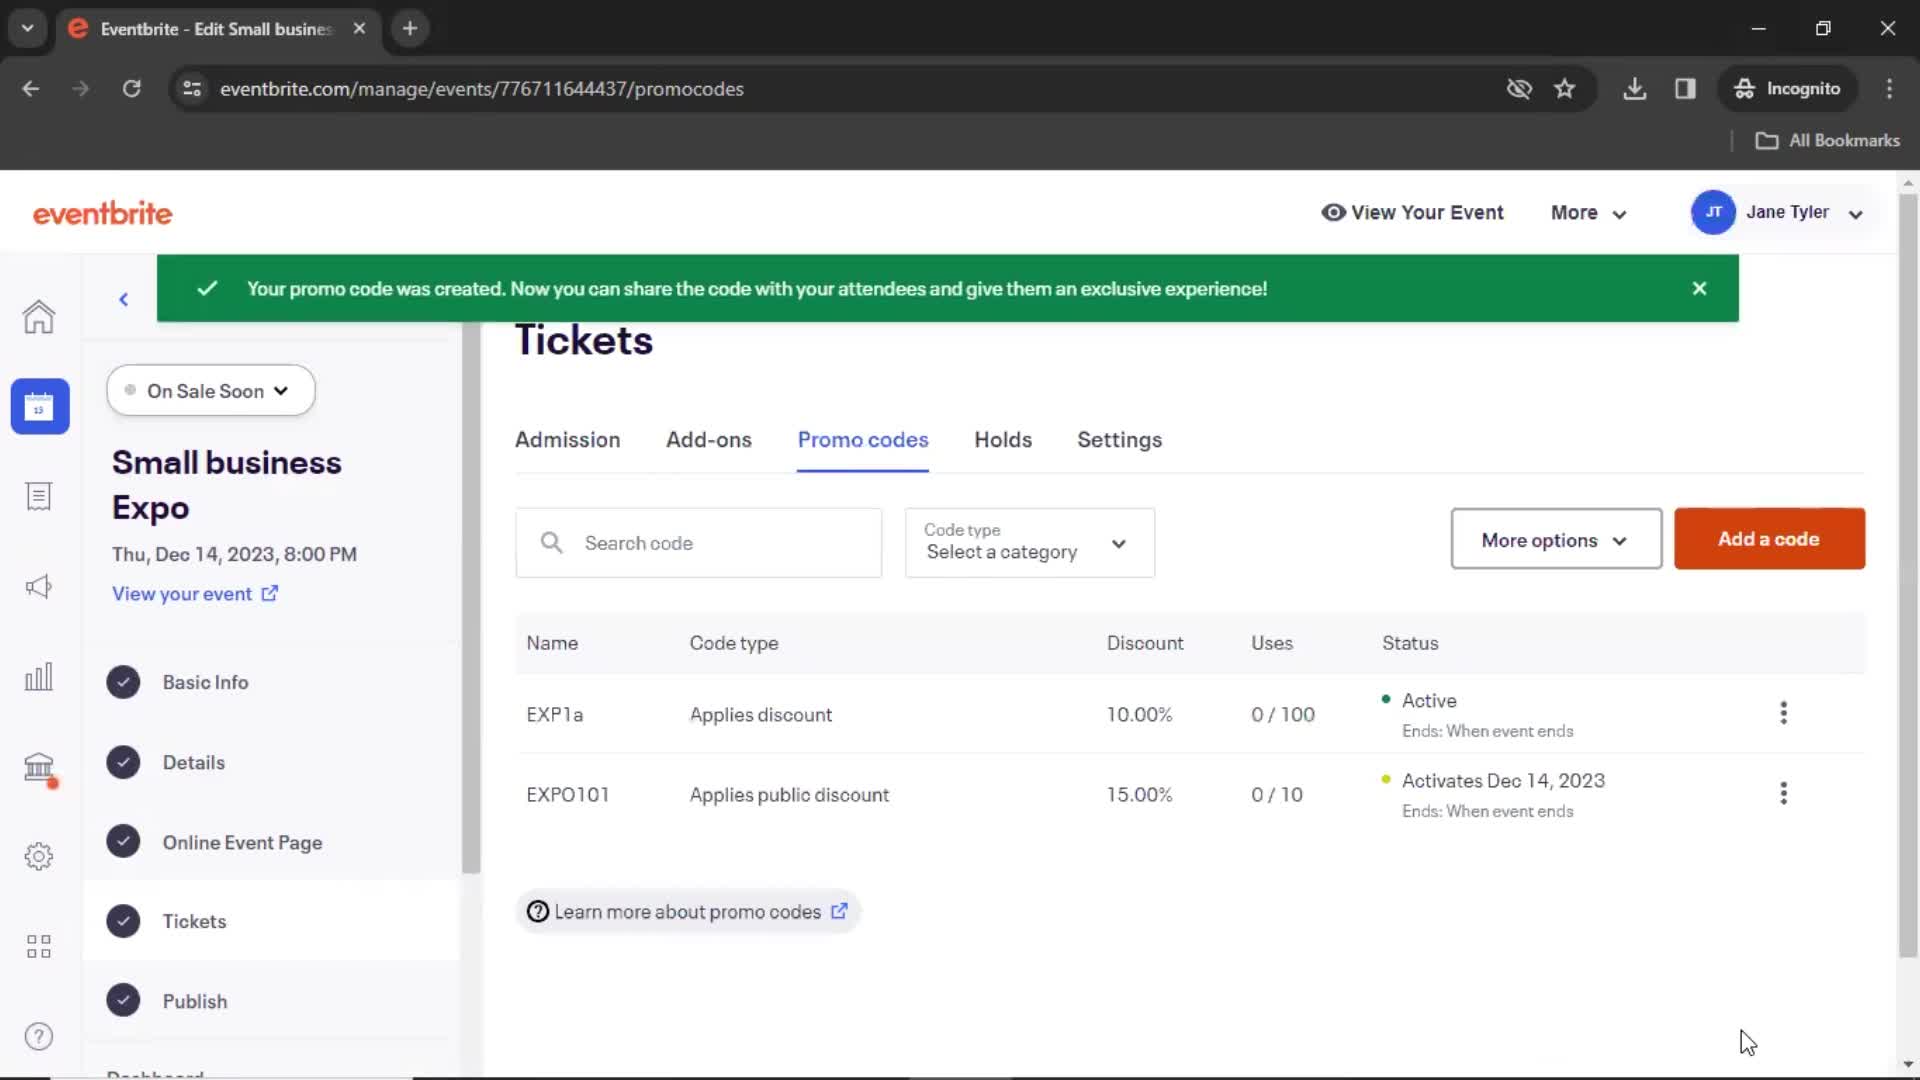Viewport: 1920px width, 1080px height.
Task: Switch to the Holds tab
Action: [1002, 440]
